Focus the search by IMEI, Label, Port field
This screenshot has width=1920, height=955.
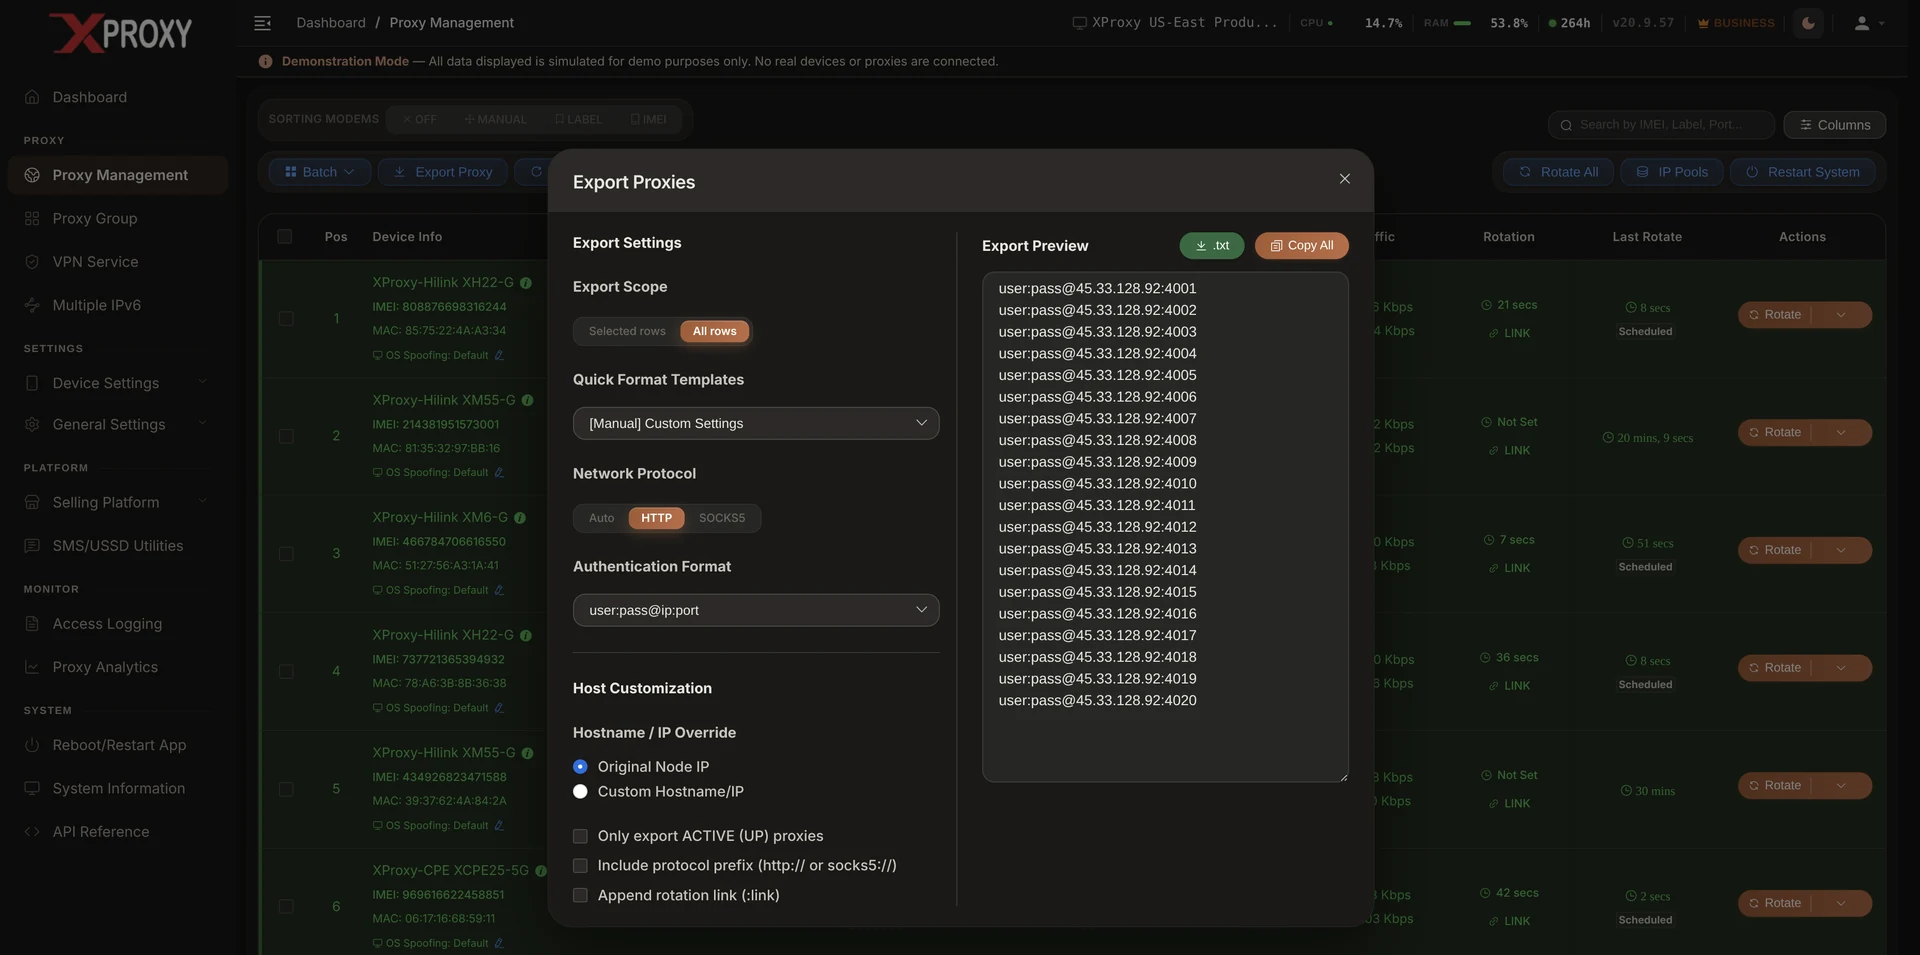tap(1661, 125)
